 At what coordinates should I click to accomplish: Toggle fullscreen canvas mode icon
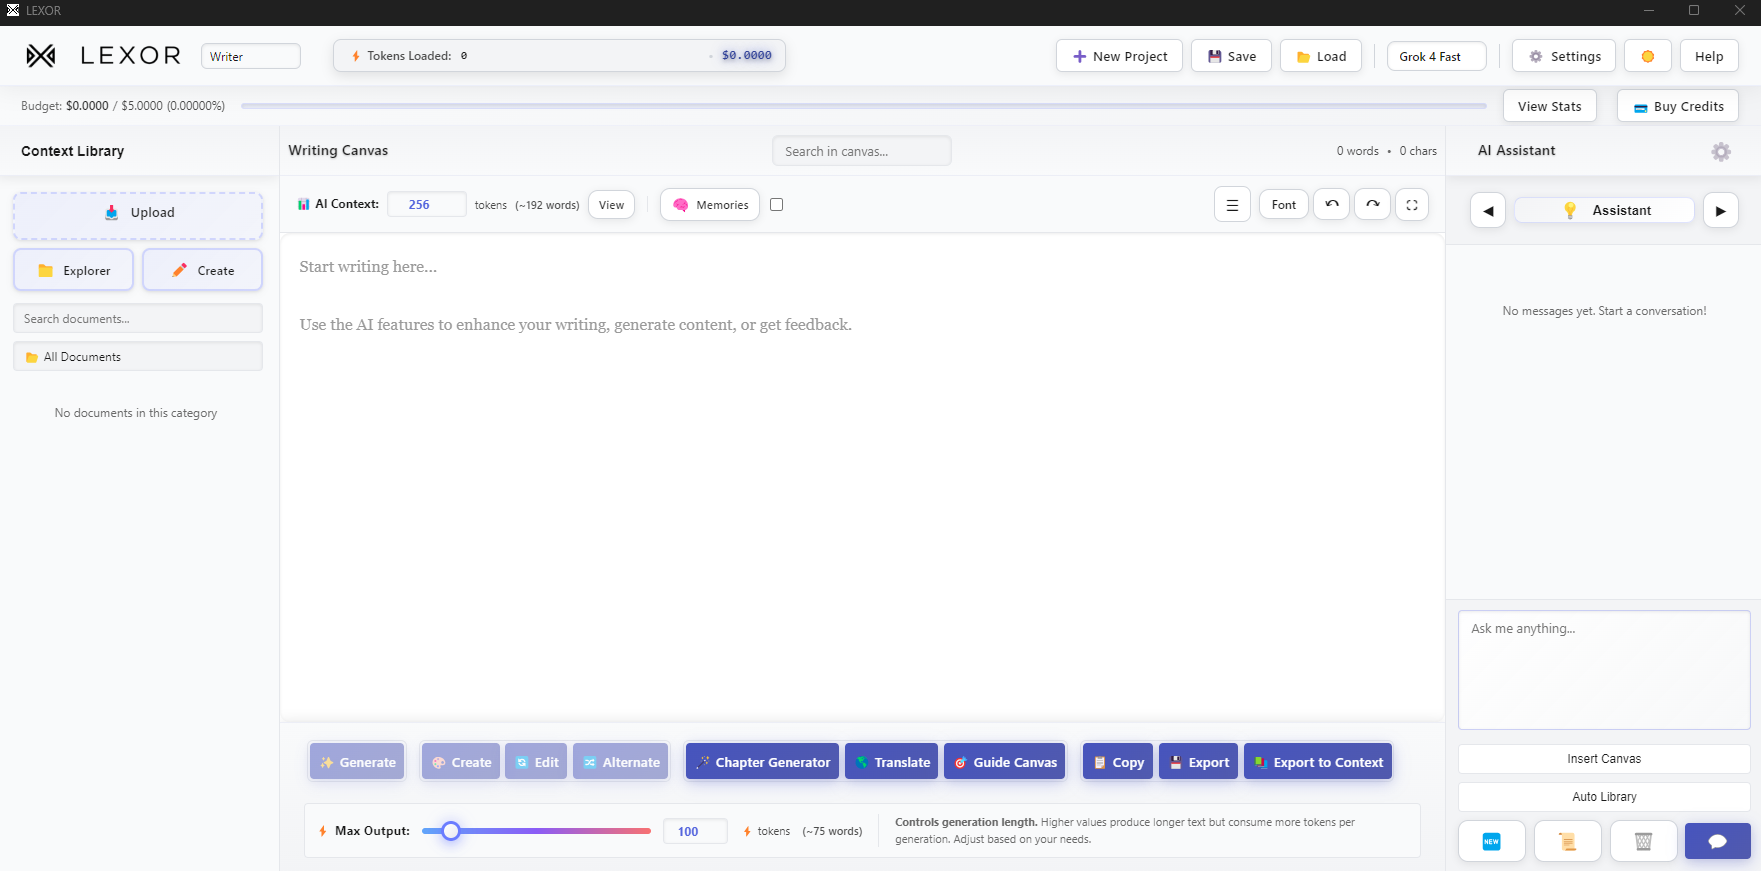[x=1412, y=204]
